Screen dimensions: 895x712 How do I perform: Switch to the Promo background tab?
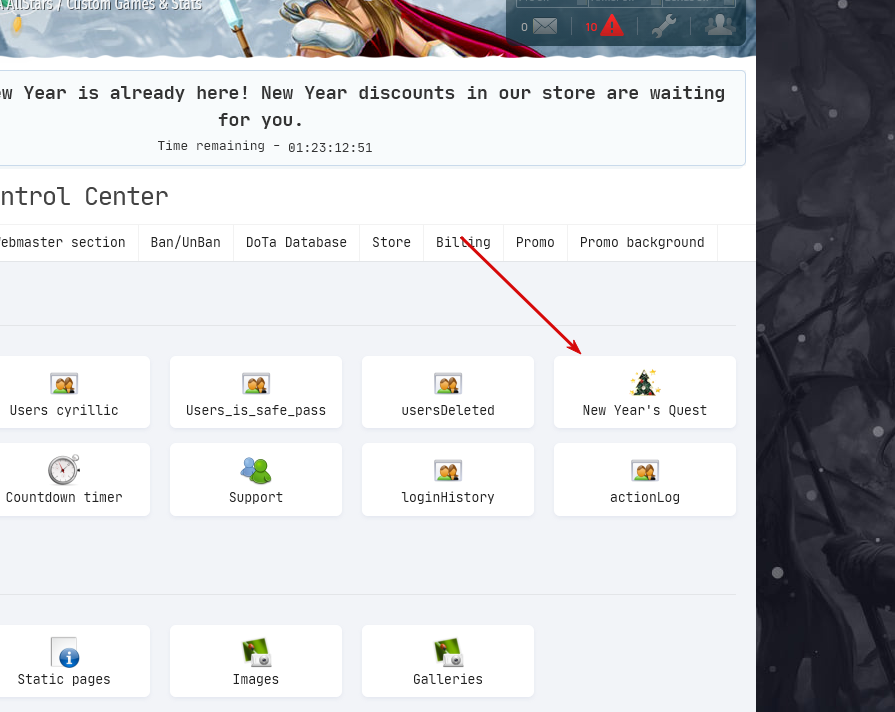[642, 243]
